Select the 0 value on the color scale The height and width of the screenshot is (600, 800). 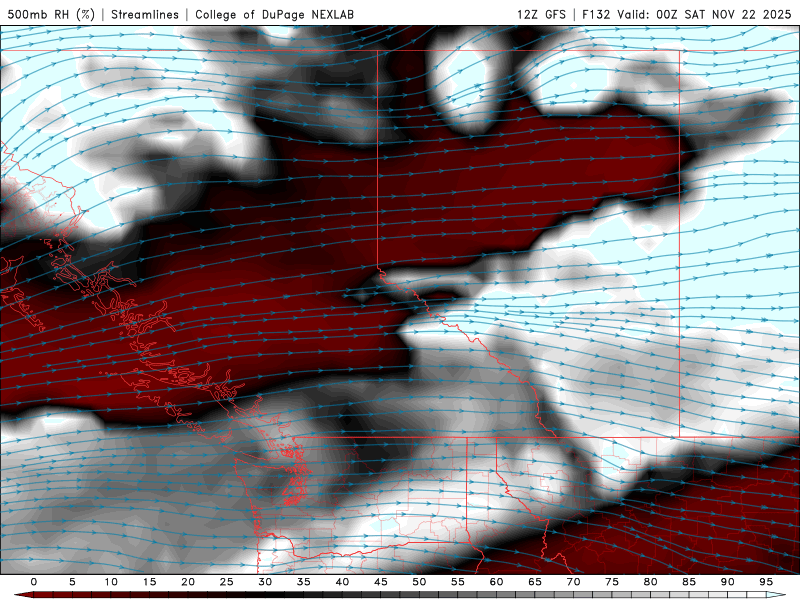coord(34,582)
